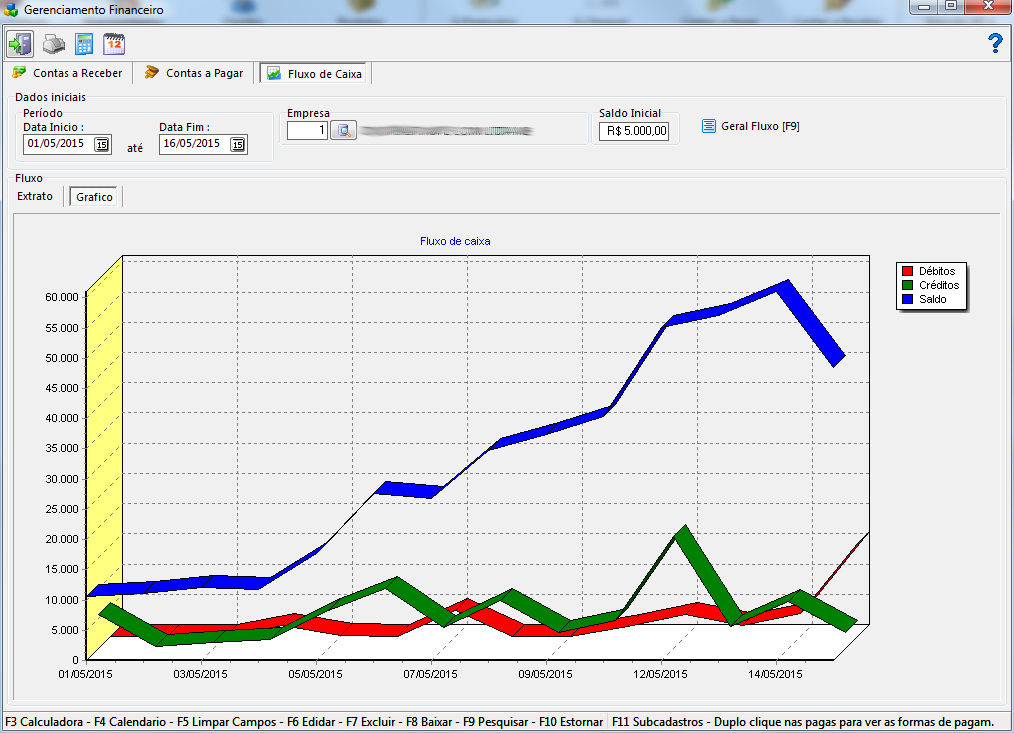Select the Fluxo de Caixa tab
Viewport: 1014px width, 733px height.
click(x=315, y=73)
